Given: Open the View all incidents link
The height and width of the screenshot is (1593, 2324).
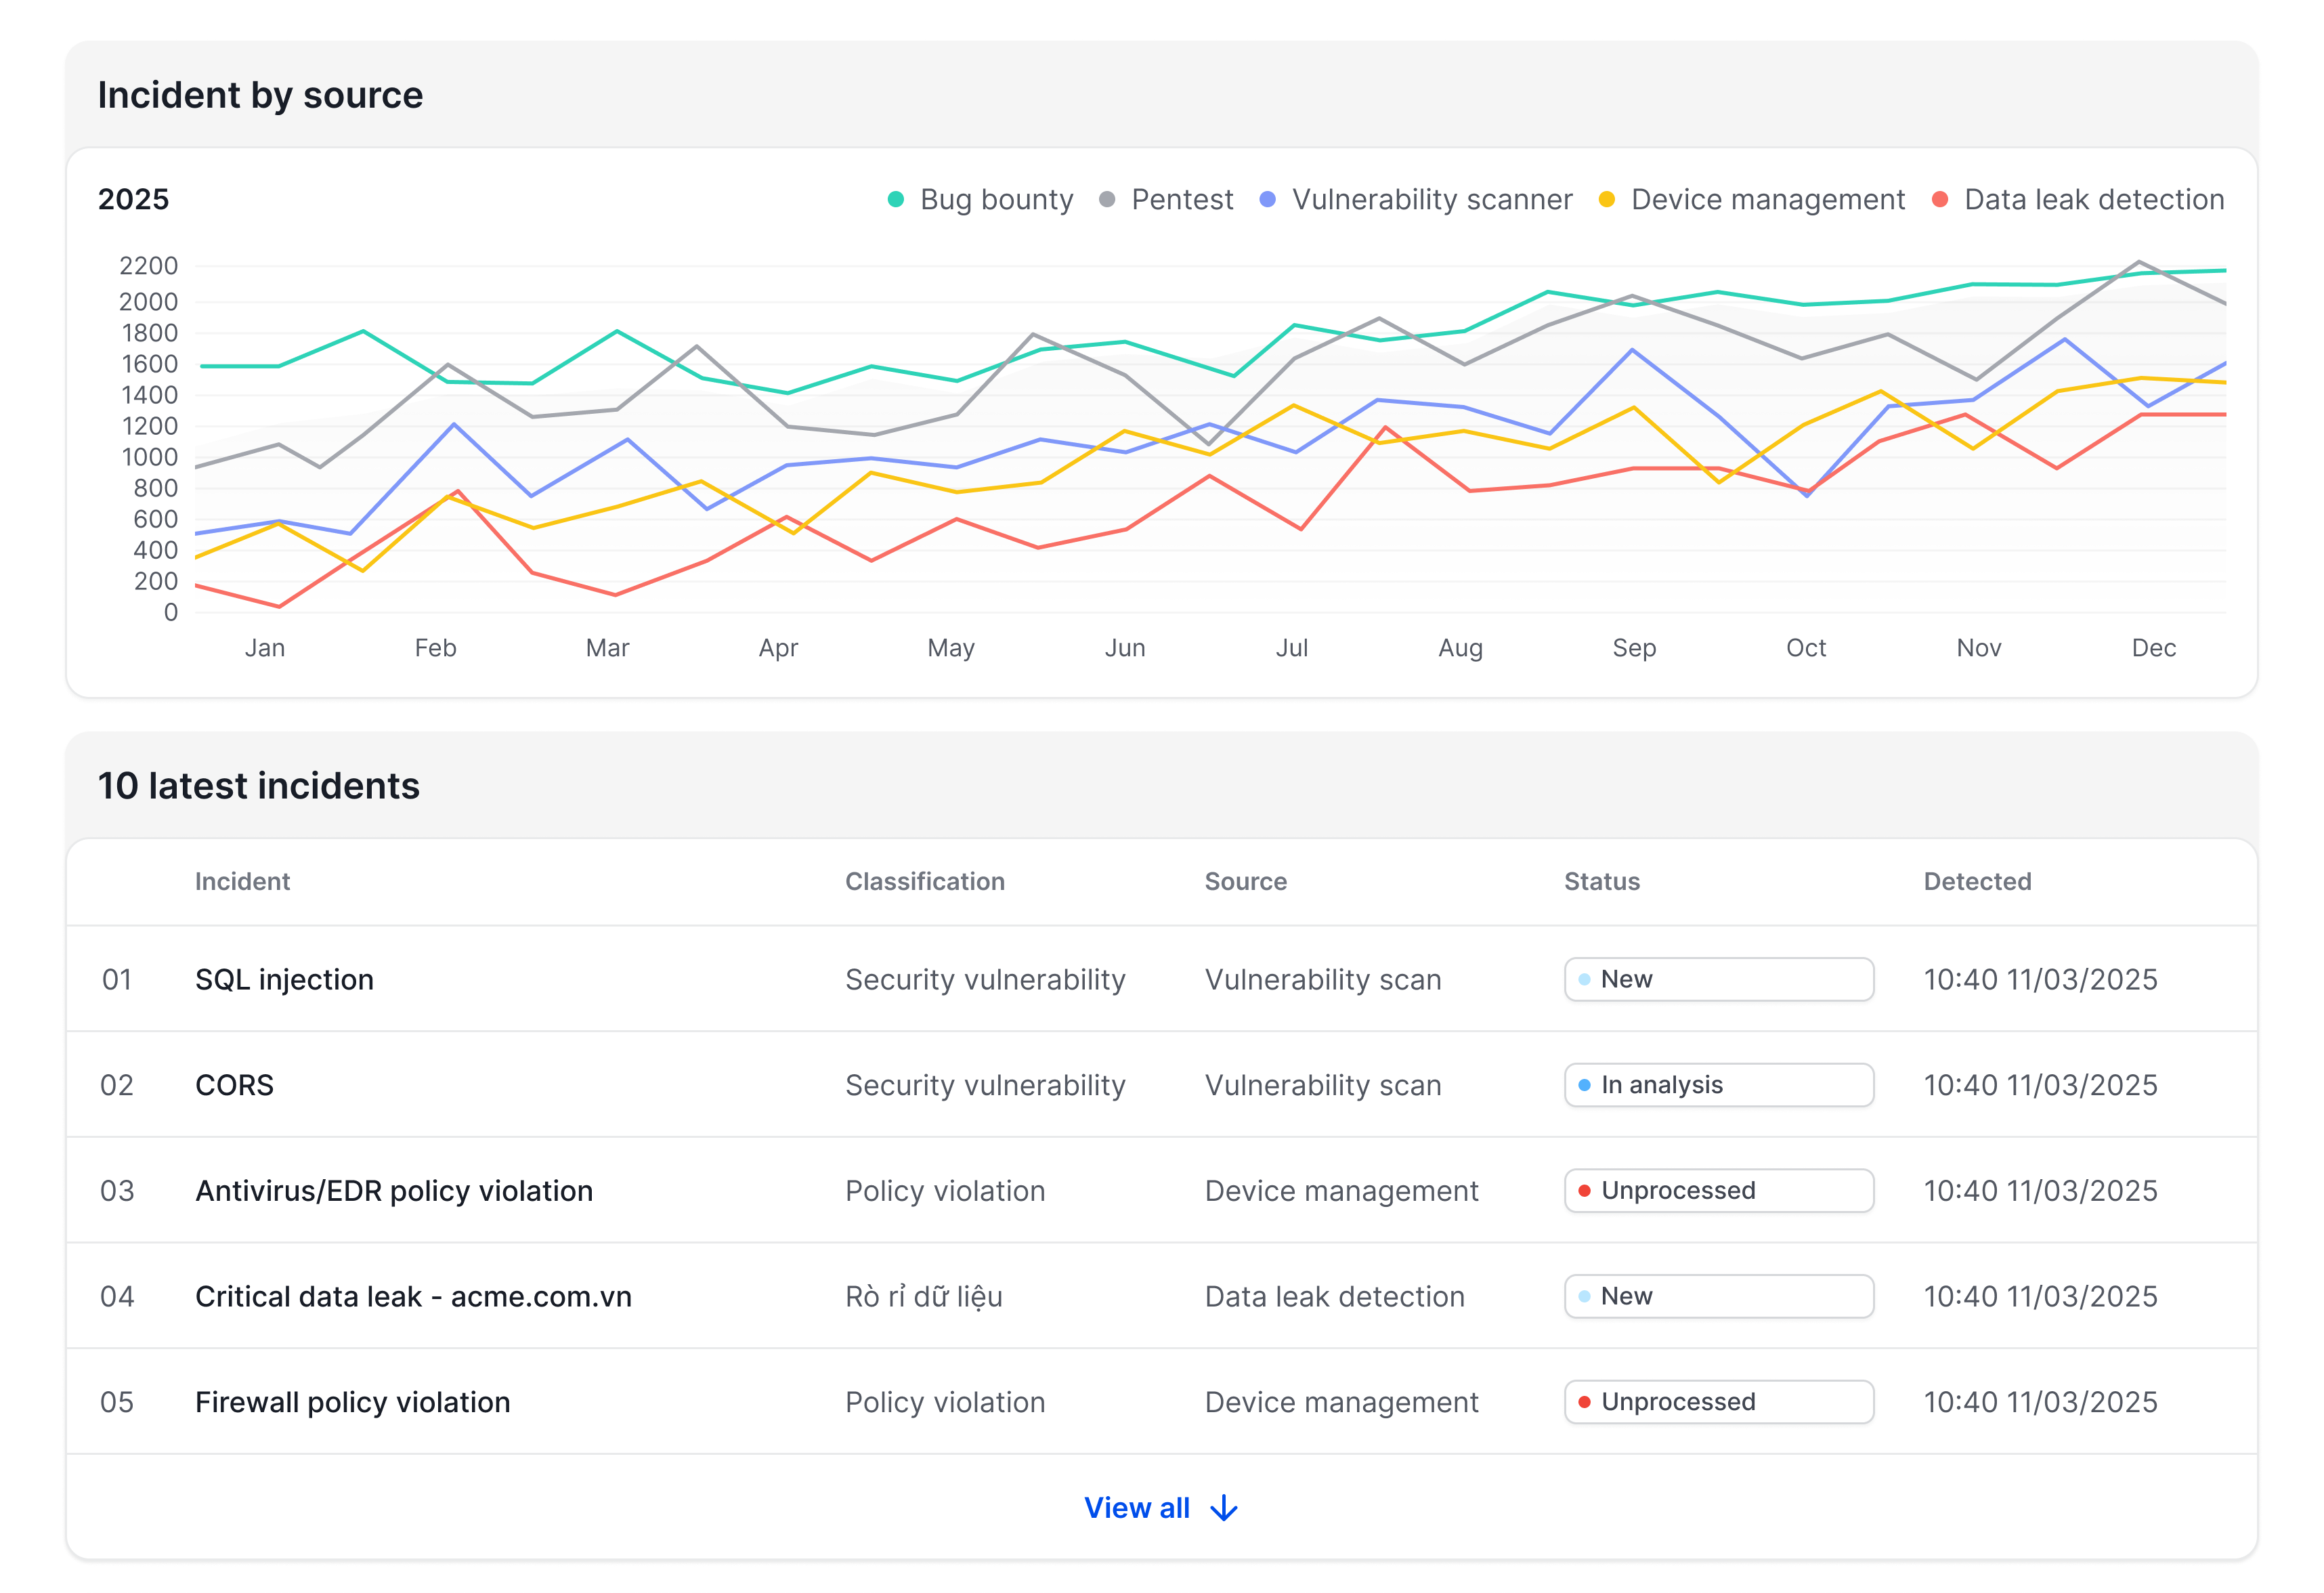Looking at the screenshot, I should click(1137, 1508).
